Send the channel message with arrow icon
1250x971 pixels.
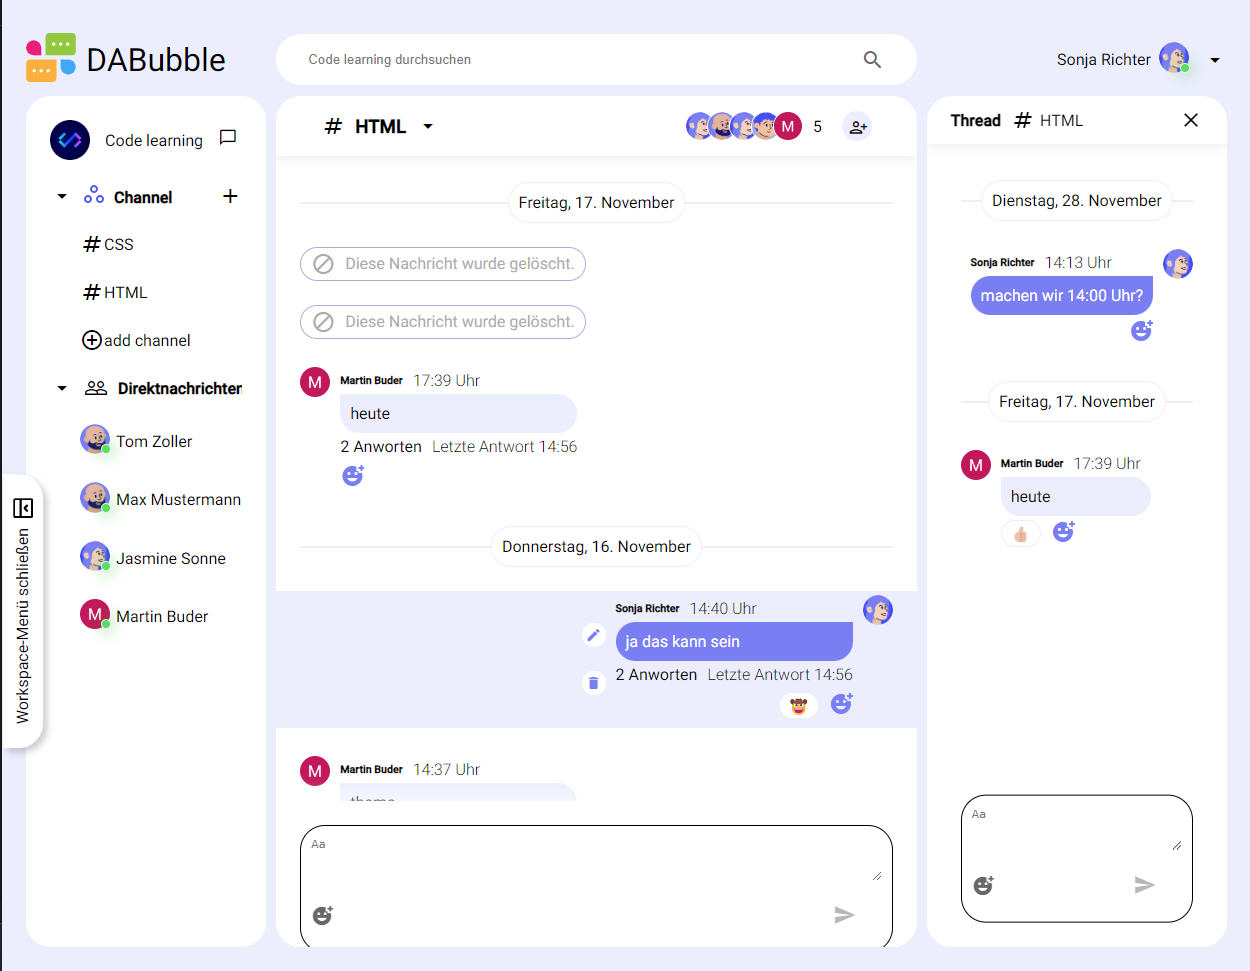tap(844, 915)
